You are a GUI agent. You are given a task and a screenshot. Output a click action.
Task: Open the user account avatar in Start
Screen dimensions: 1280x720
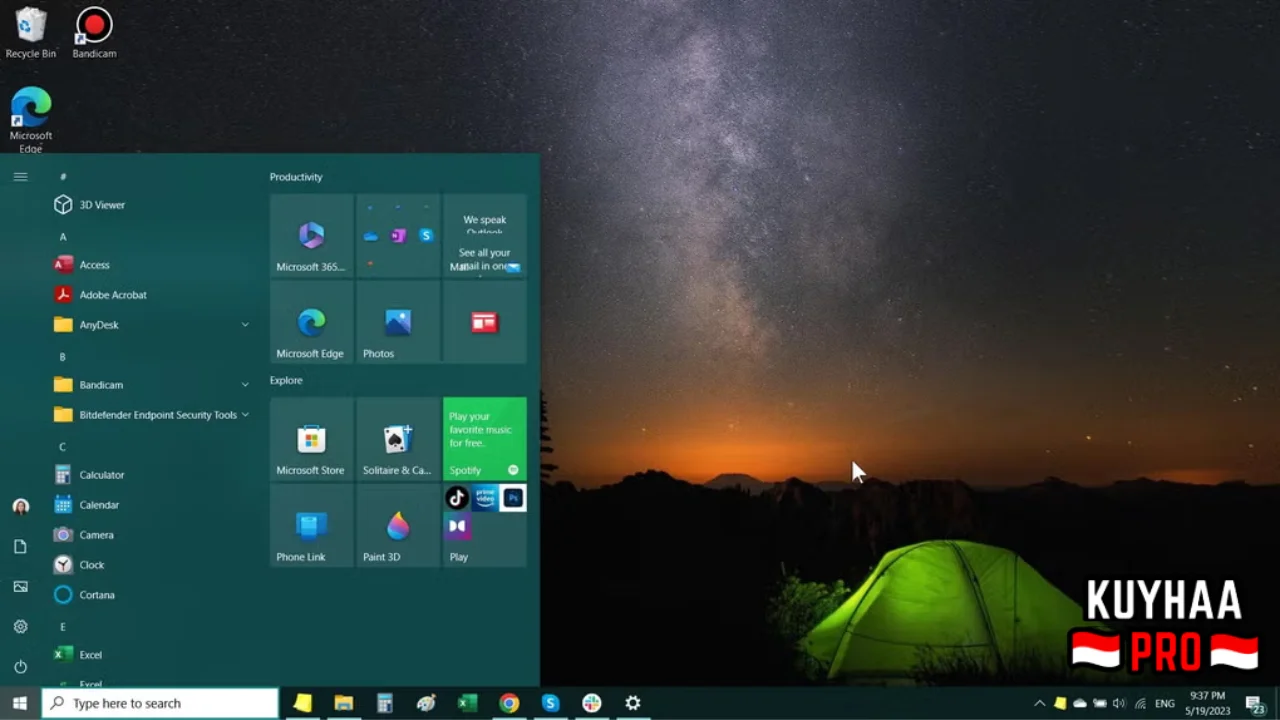pos(20,507)
